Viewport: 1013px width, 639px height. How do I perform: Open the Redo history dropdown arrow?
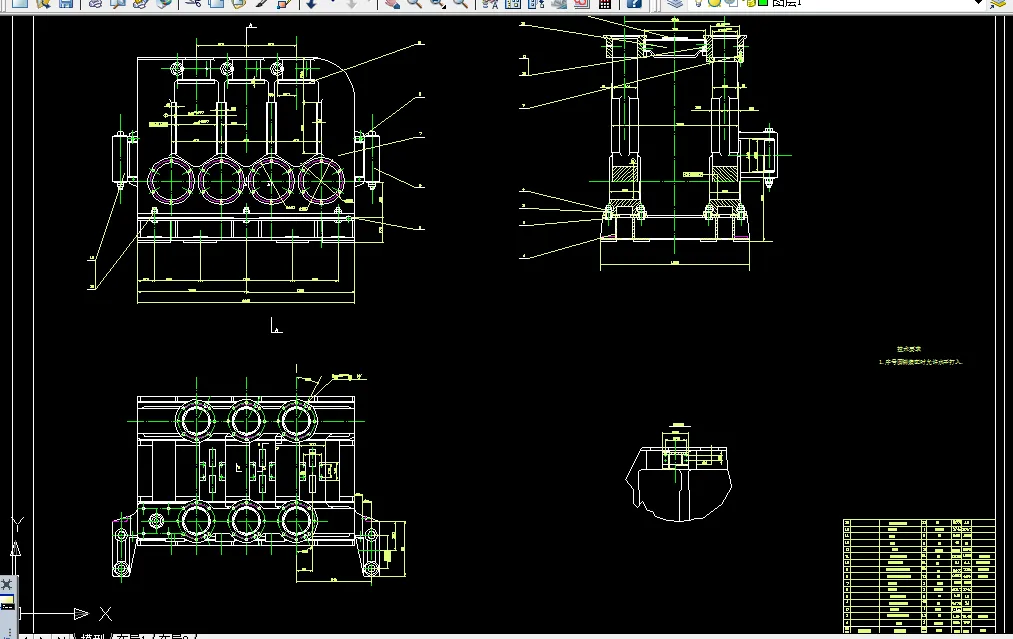pyautogui.click(x=368, y=3)
